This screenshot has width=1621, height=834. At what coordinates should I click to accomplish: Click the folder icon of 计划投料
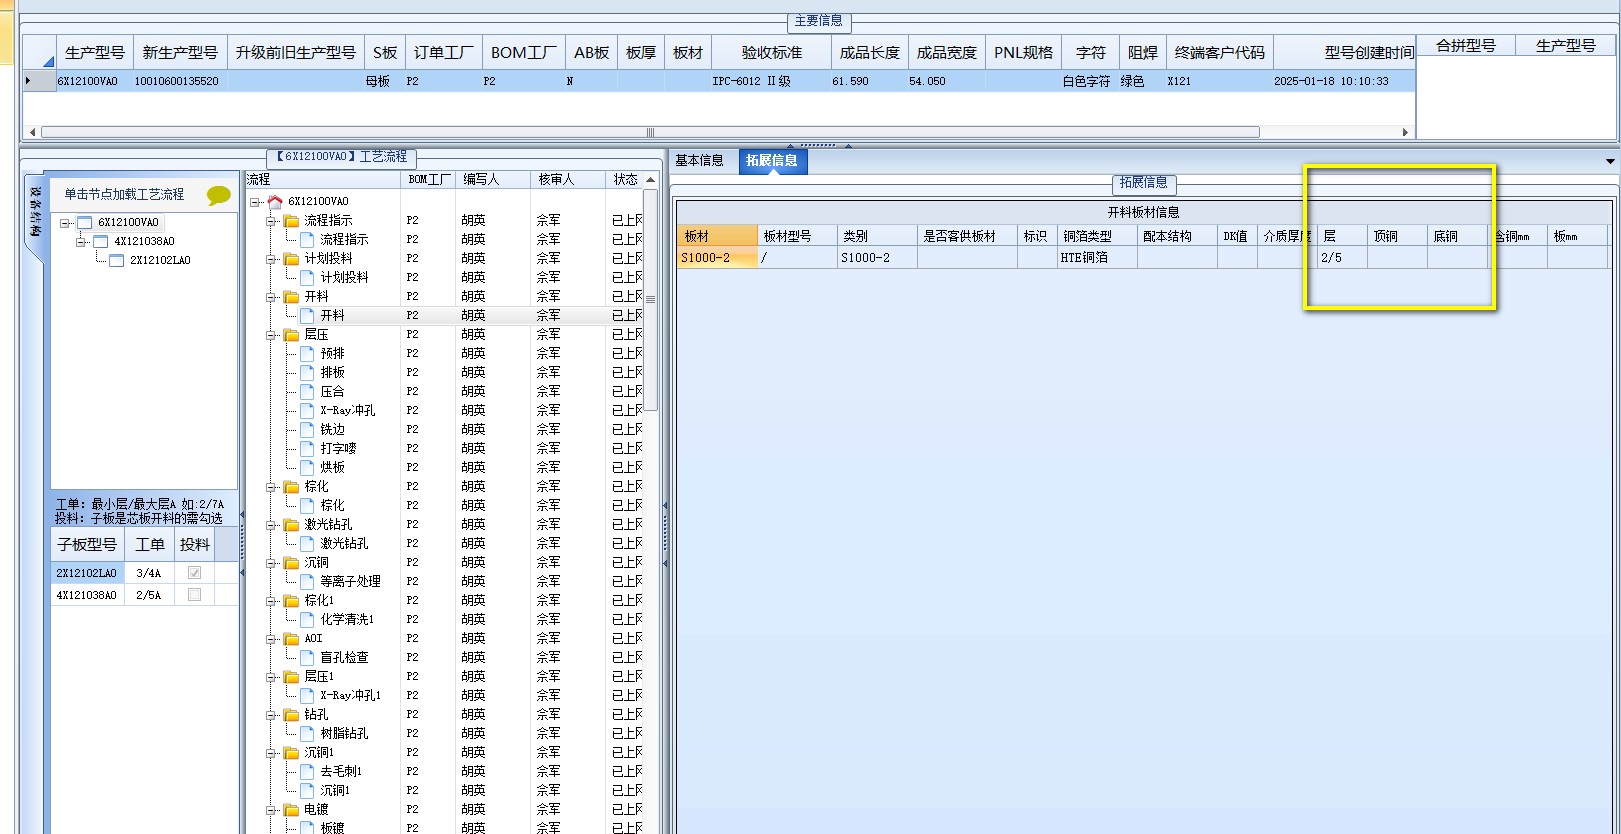click(x=291, y=258)
